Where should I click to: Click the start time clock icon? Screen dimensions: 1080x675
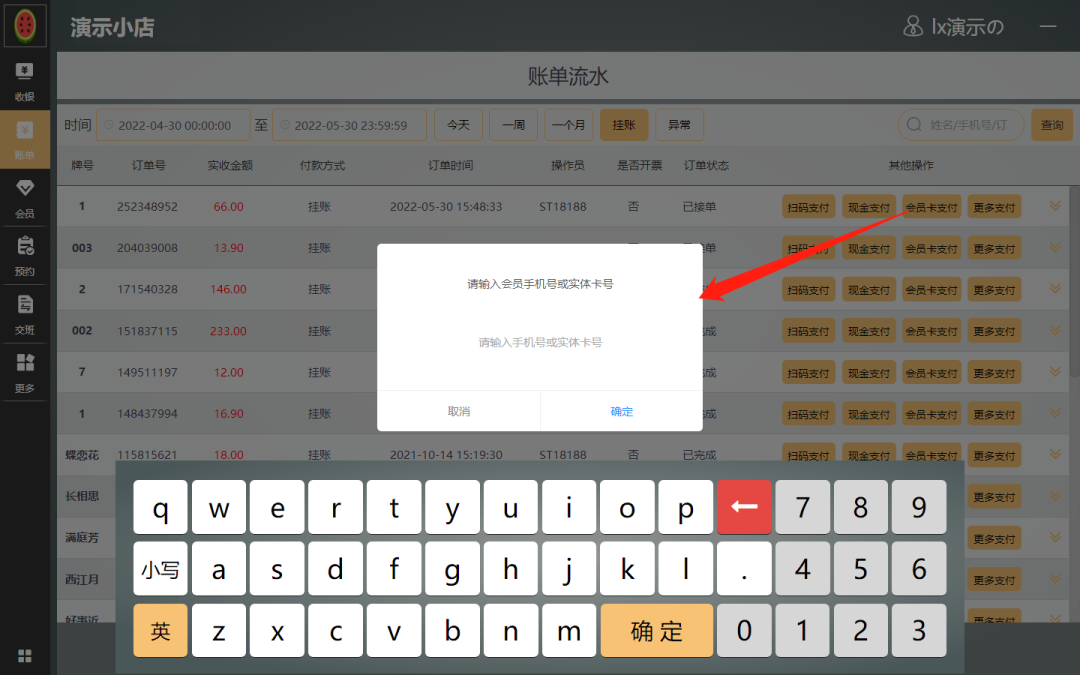click(109, 125)
